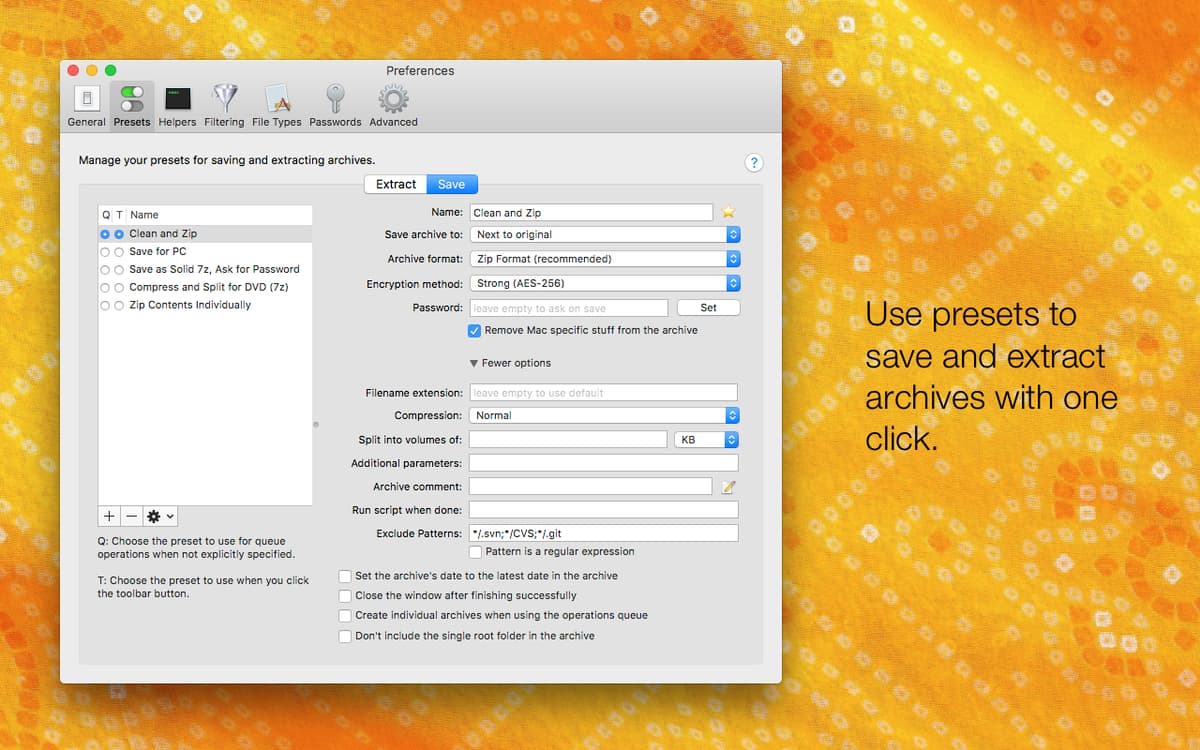
Task: Select the queue radio button for 'Save for PC'
Action: coord(105,251)
